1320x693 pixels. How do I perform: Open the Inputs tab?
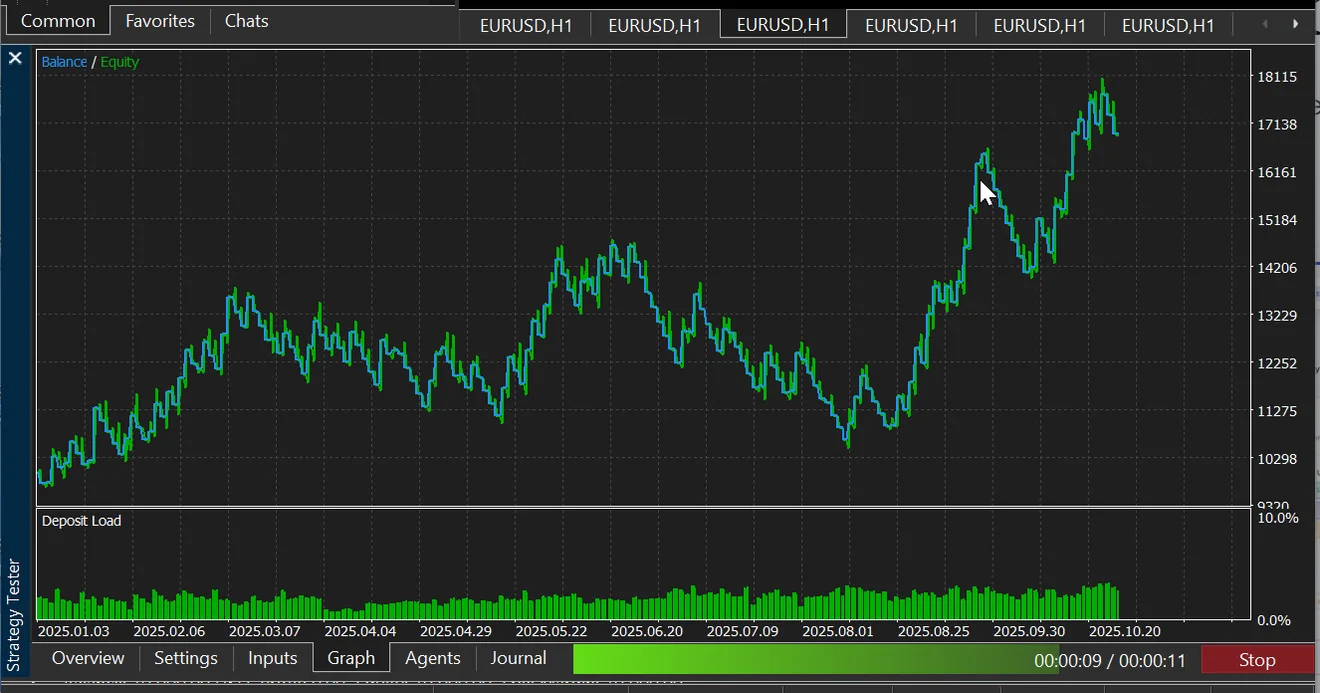[x=273, y=658]
